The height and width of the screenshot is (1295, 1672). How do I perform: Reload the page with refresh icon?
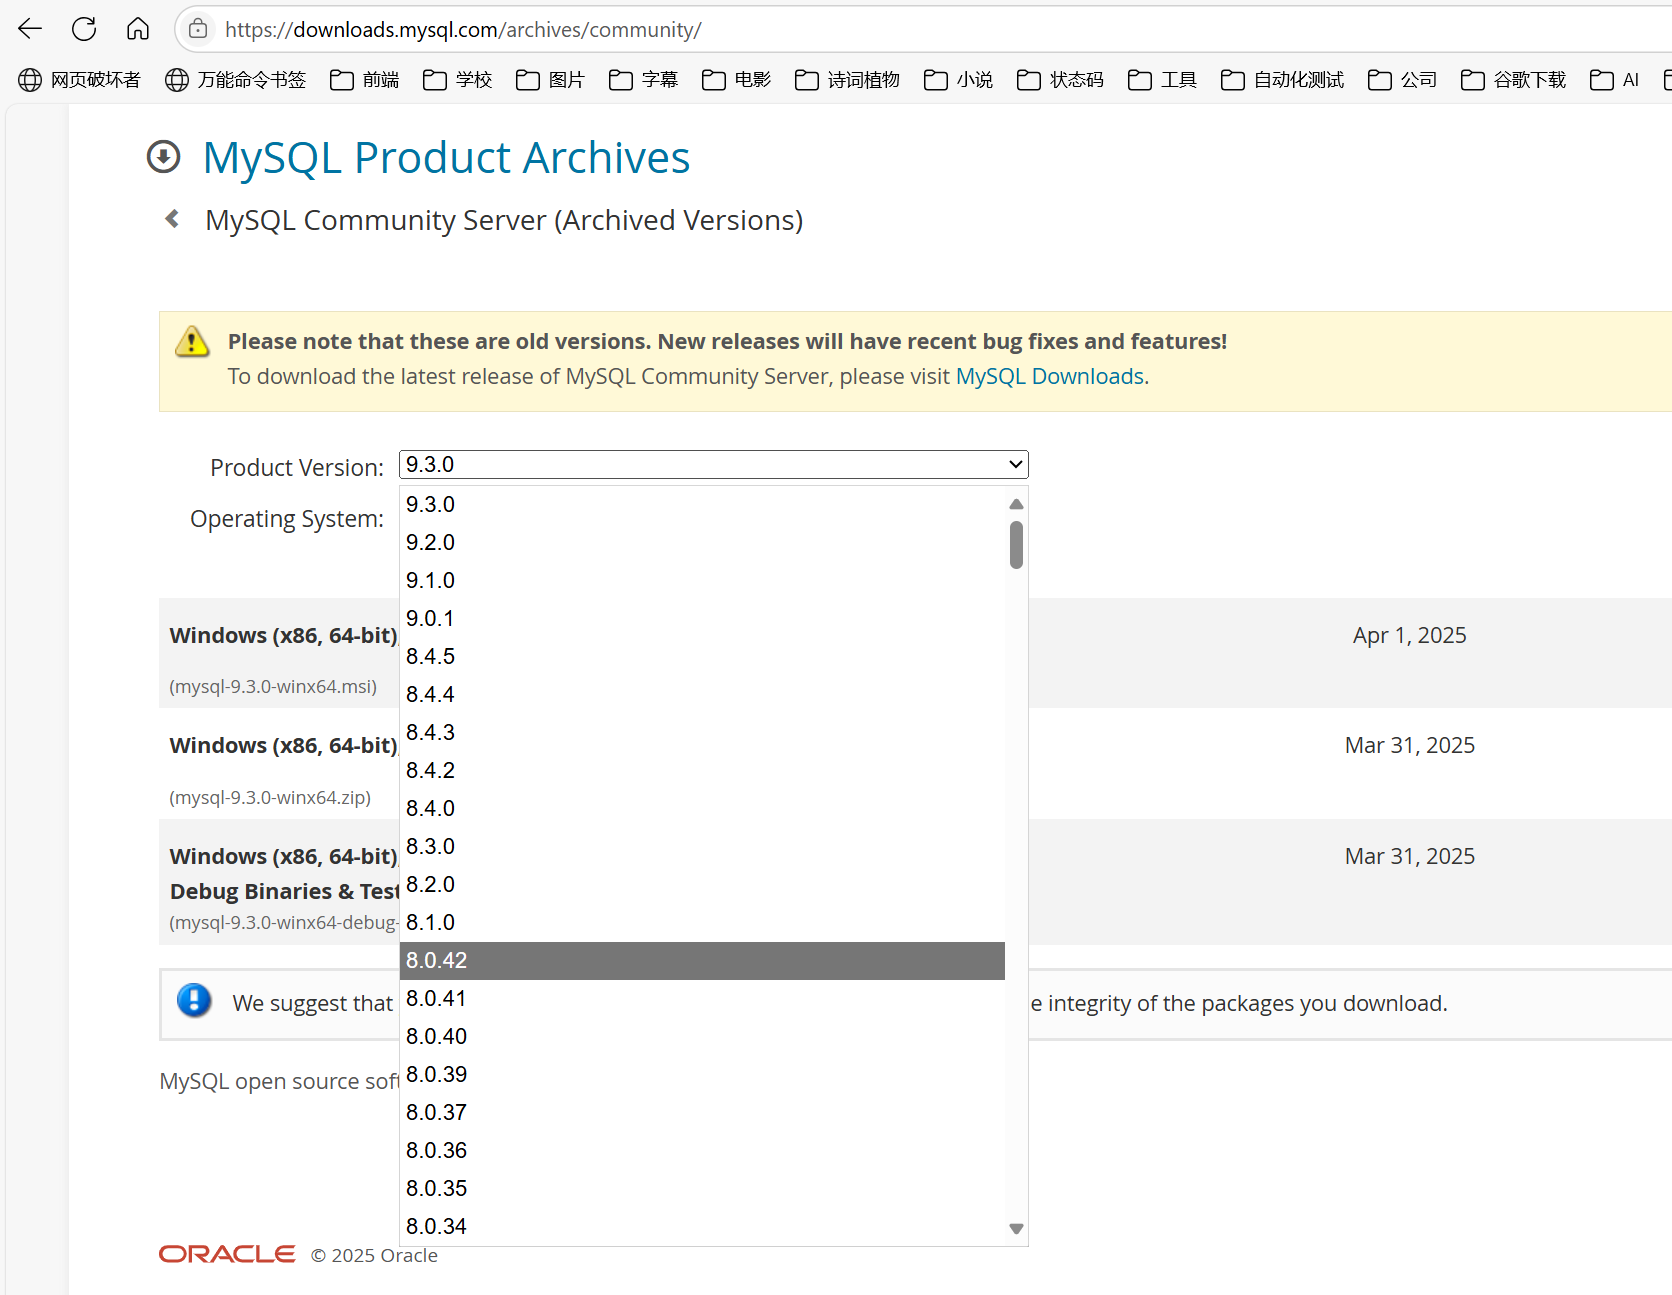click(x=84, y=29)
